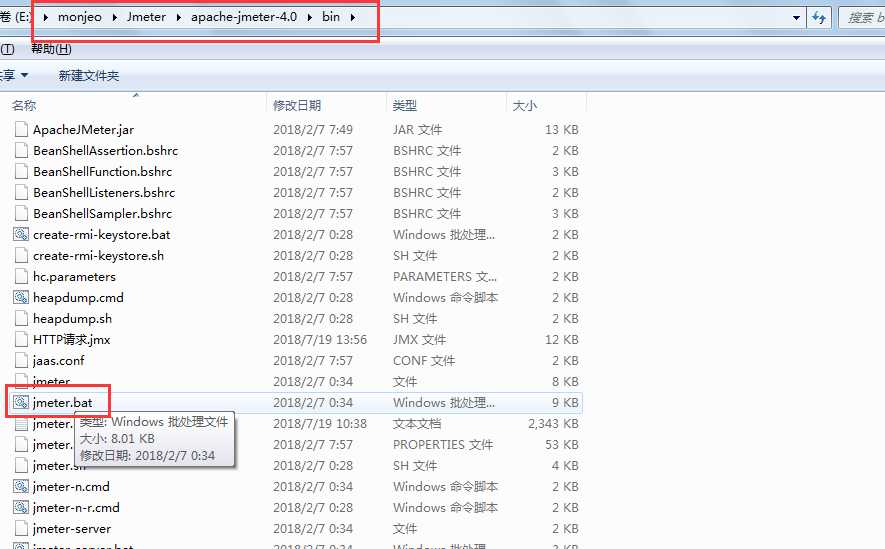Click the CONF 文件 type cell
The image size is (885, 549).
coord(424,361)
